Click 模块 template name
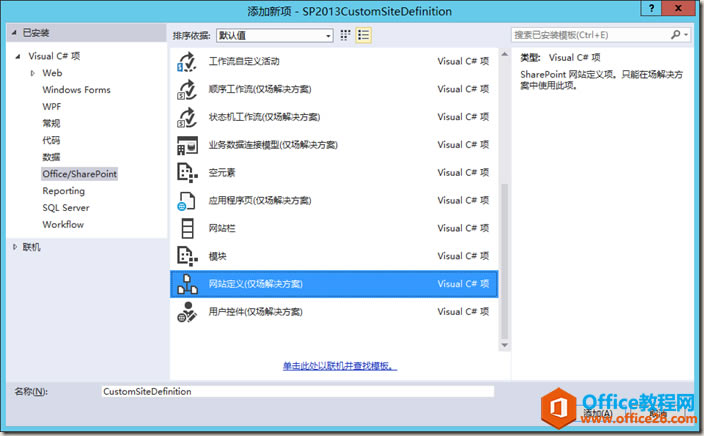704x436 pixels. coord(217,256)
